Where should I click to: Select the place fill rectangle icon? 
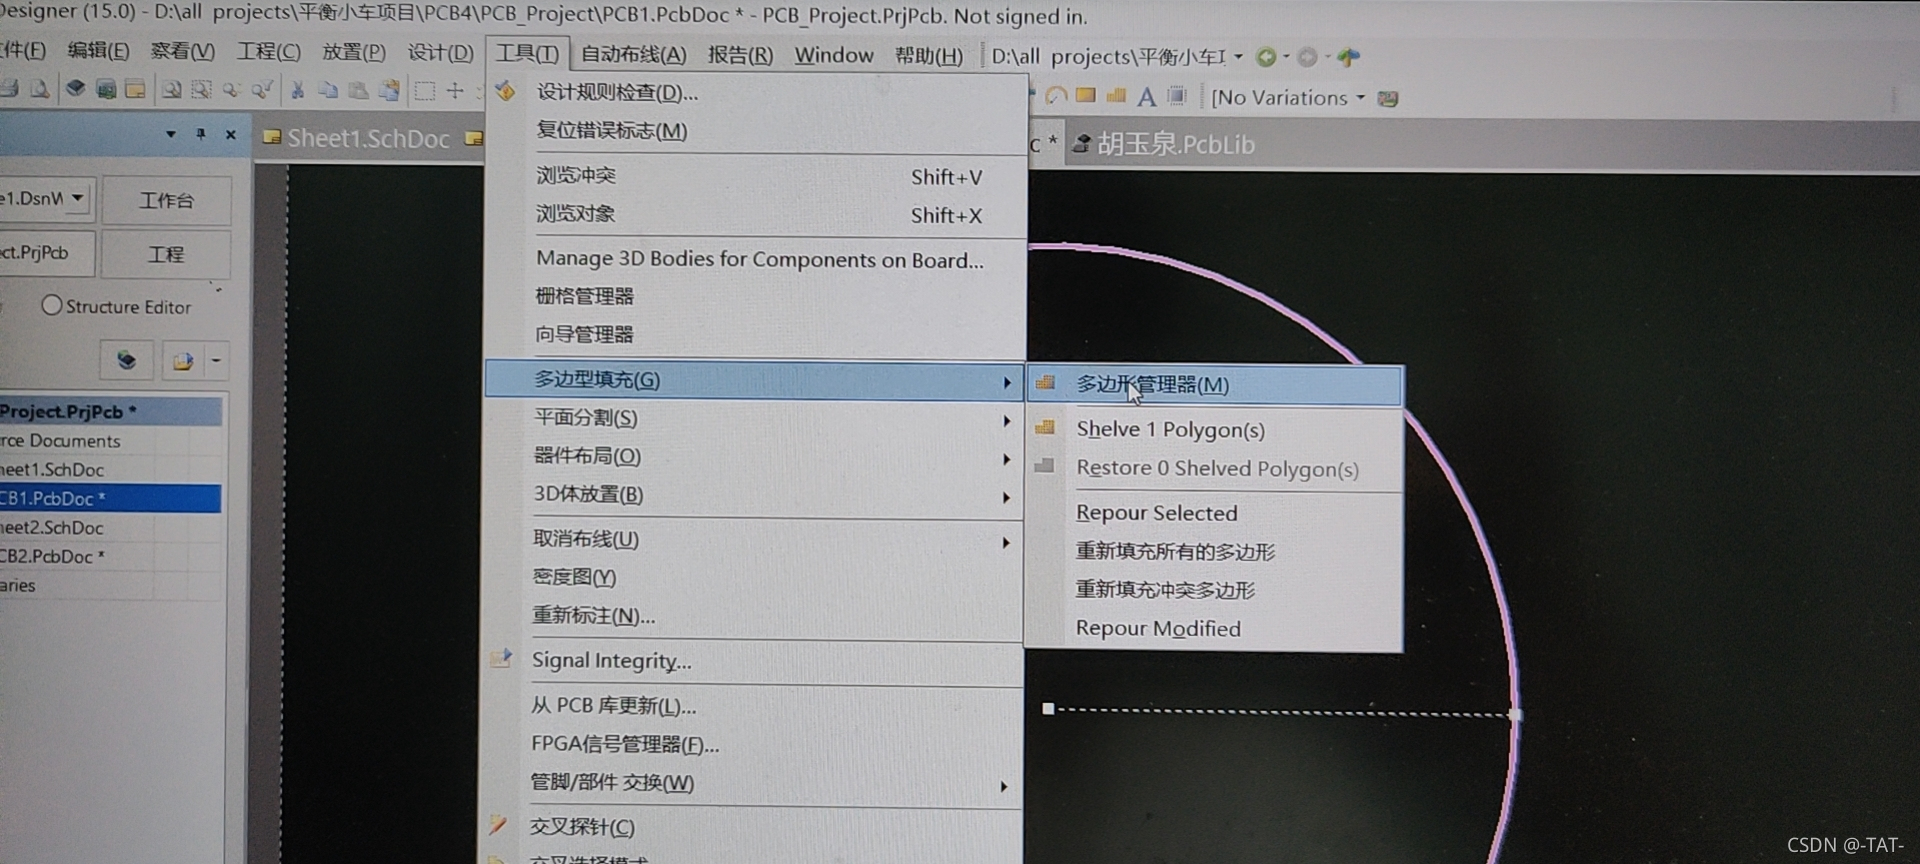click(1085, 96)
